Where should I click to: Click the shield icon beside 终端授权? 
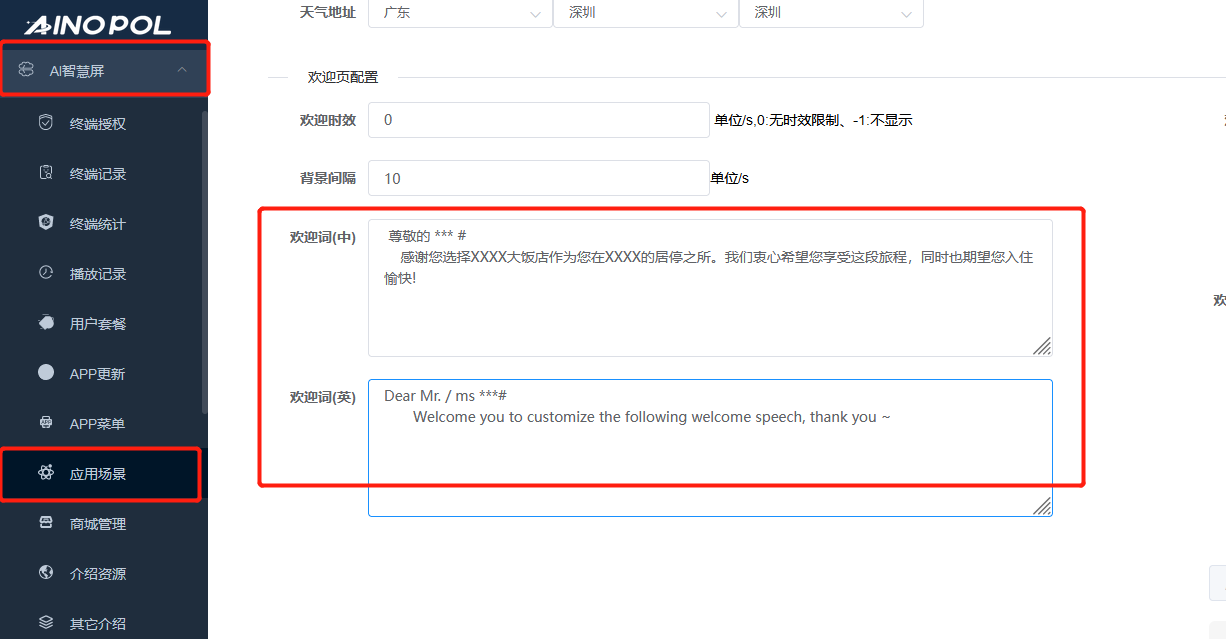[x=46, y=123]
